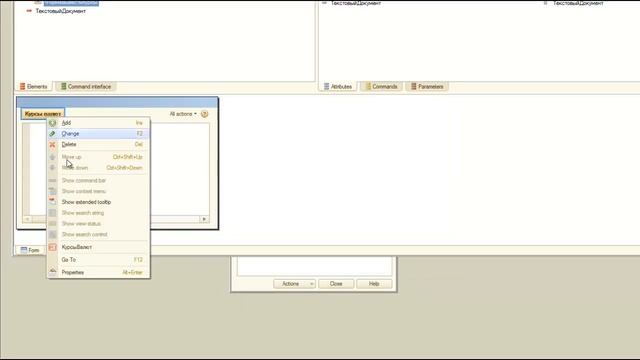Select ТекстовыйДокумент in the elements tree
The width and height of the screenshot is (640, 360).
(60, 11)
